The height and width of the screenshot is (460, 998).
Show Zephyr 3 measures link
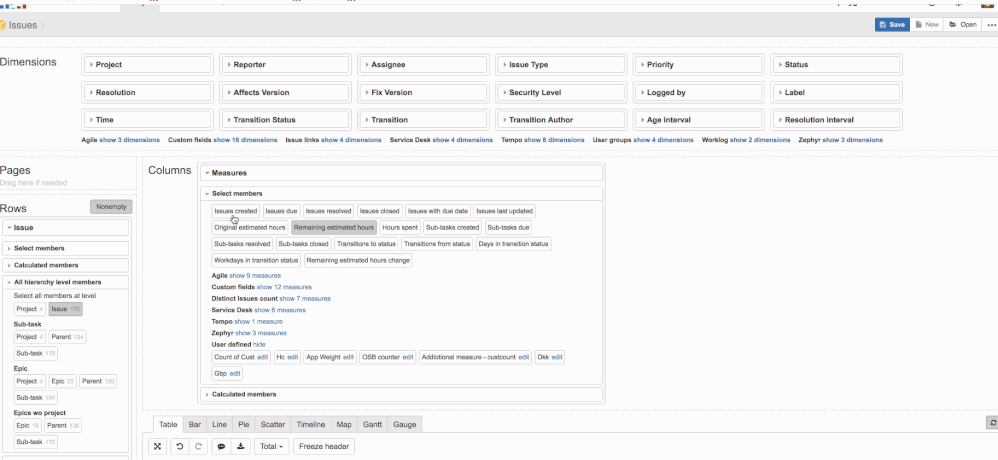click(x=261, y=333)
